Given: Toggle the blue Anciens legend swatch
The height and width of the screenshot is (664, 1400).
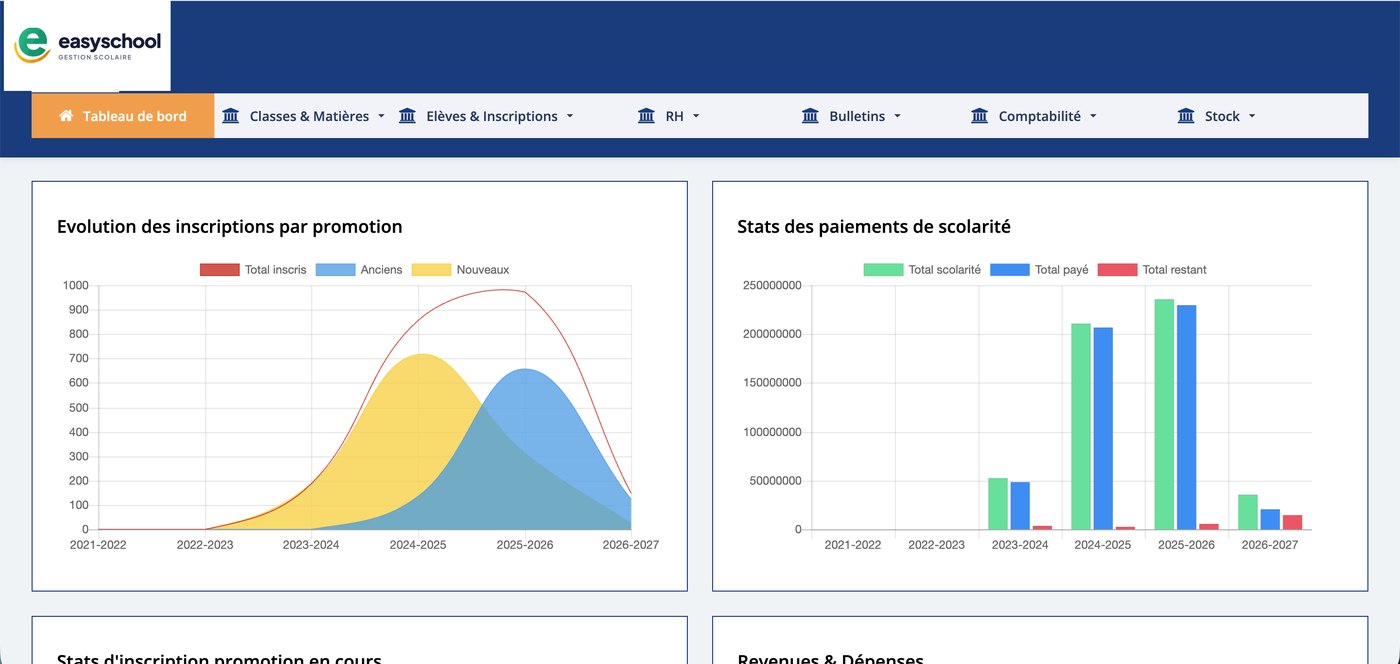Looking at the screenshot, I should point(336,270).
